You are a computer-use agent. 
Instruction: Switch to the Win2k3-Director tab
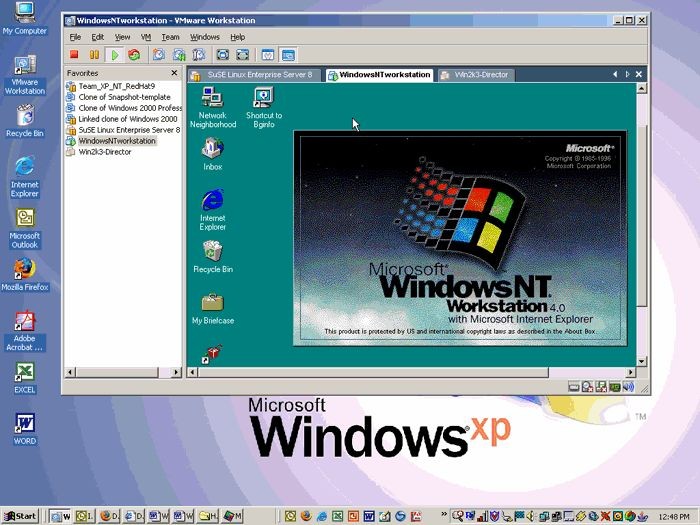pyautogui.click(x=476, y=75)
